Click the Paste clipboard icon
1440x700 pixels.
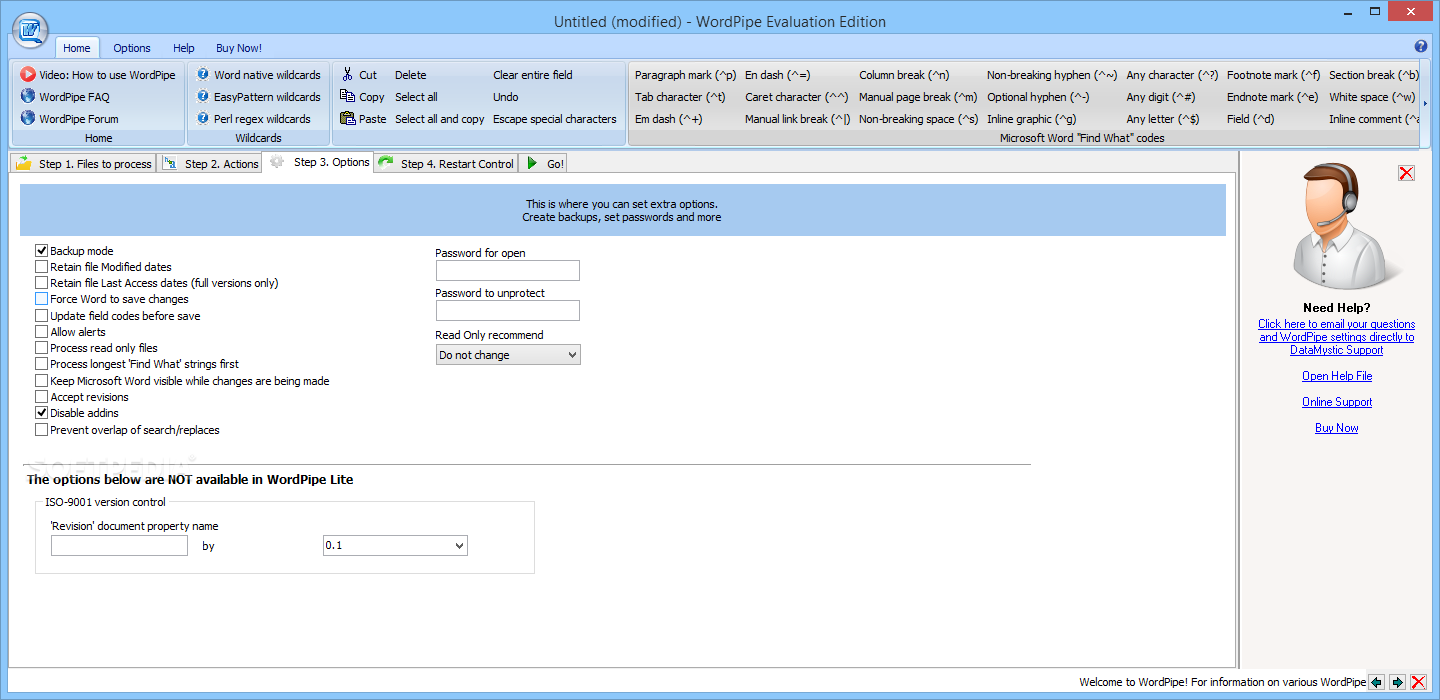pyautogui.click(x=347, y=119)
